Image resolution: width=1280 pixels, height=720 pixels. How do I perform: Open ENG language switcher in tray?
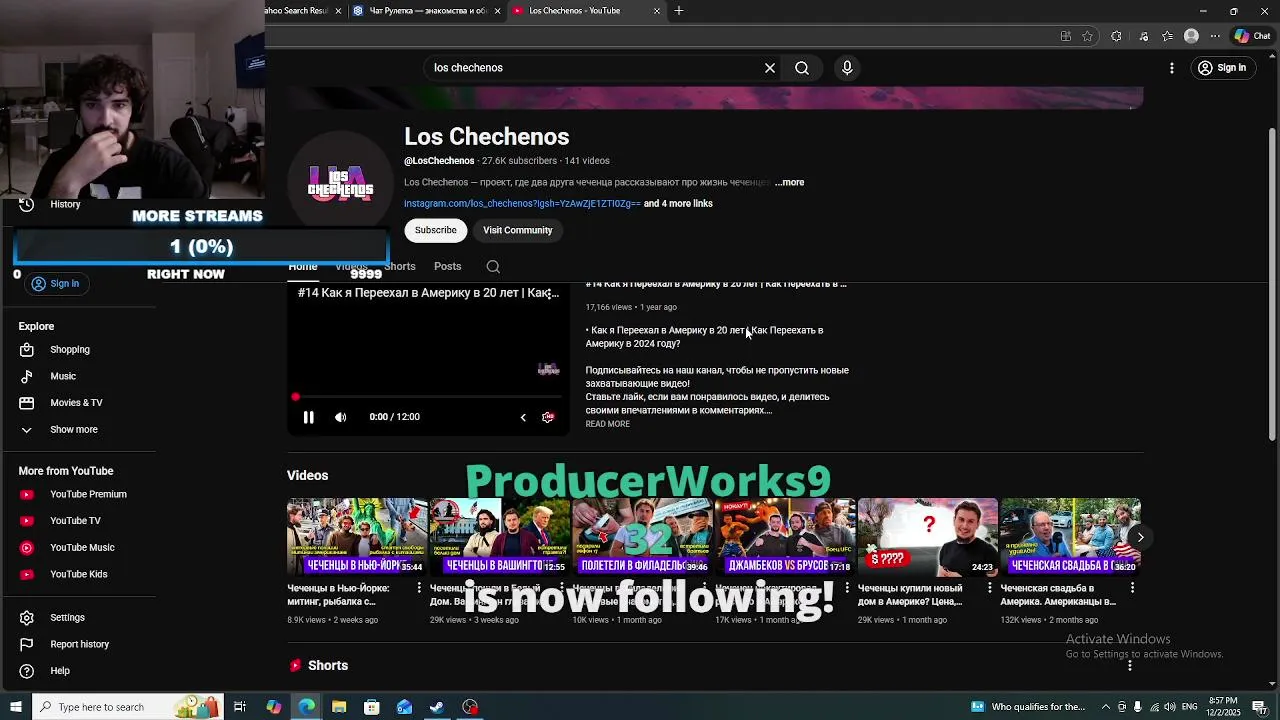[x=1189, y=707]
